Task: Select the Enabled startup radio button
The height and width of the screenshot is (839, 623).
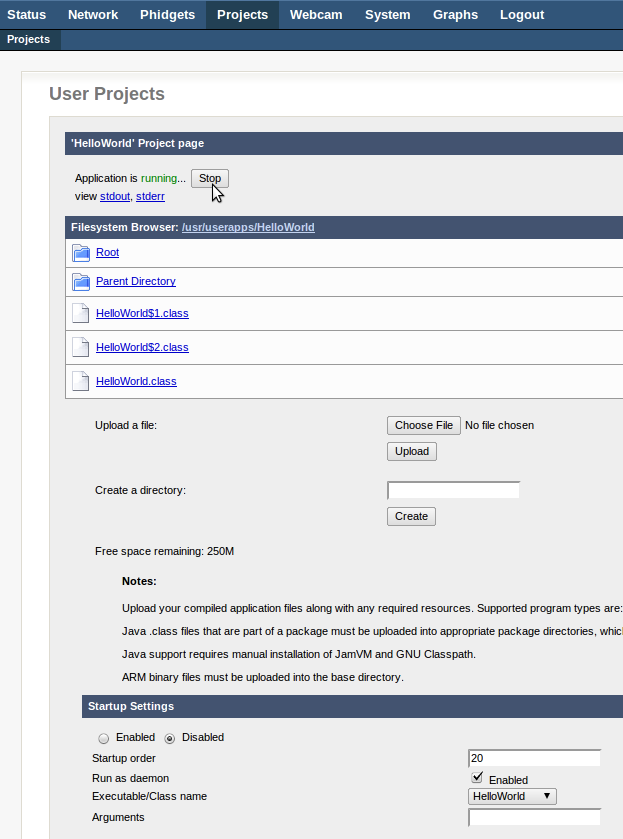Action: tap(104, 738)
